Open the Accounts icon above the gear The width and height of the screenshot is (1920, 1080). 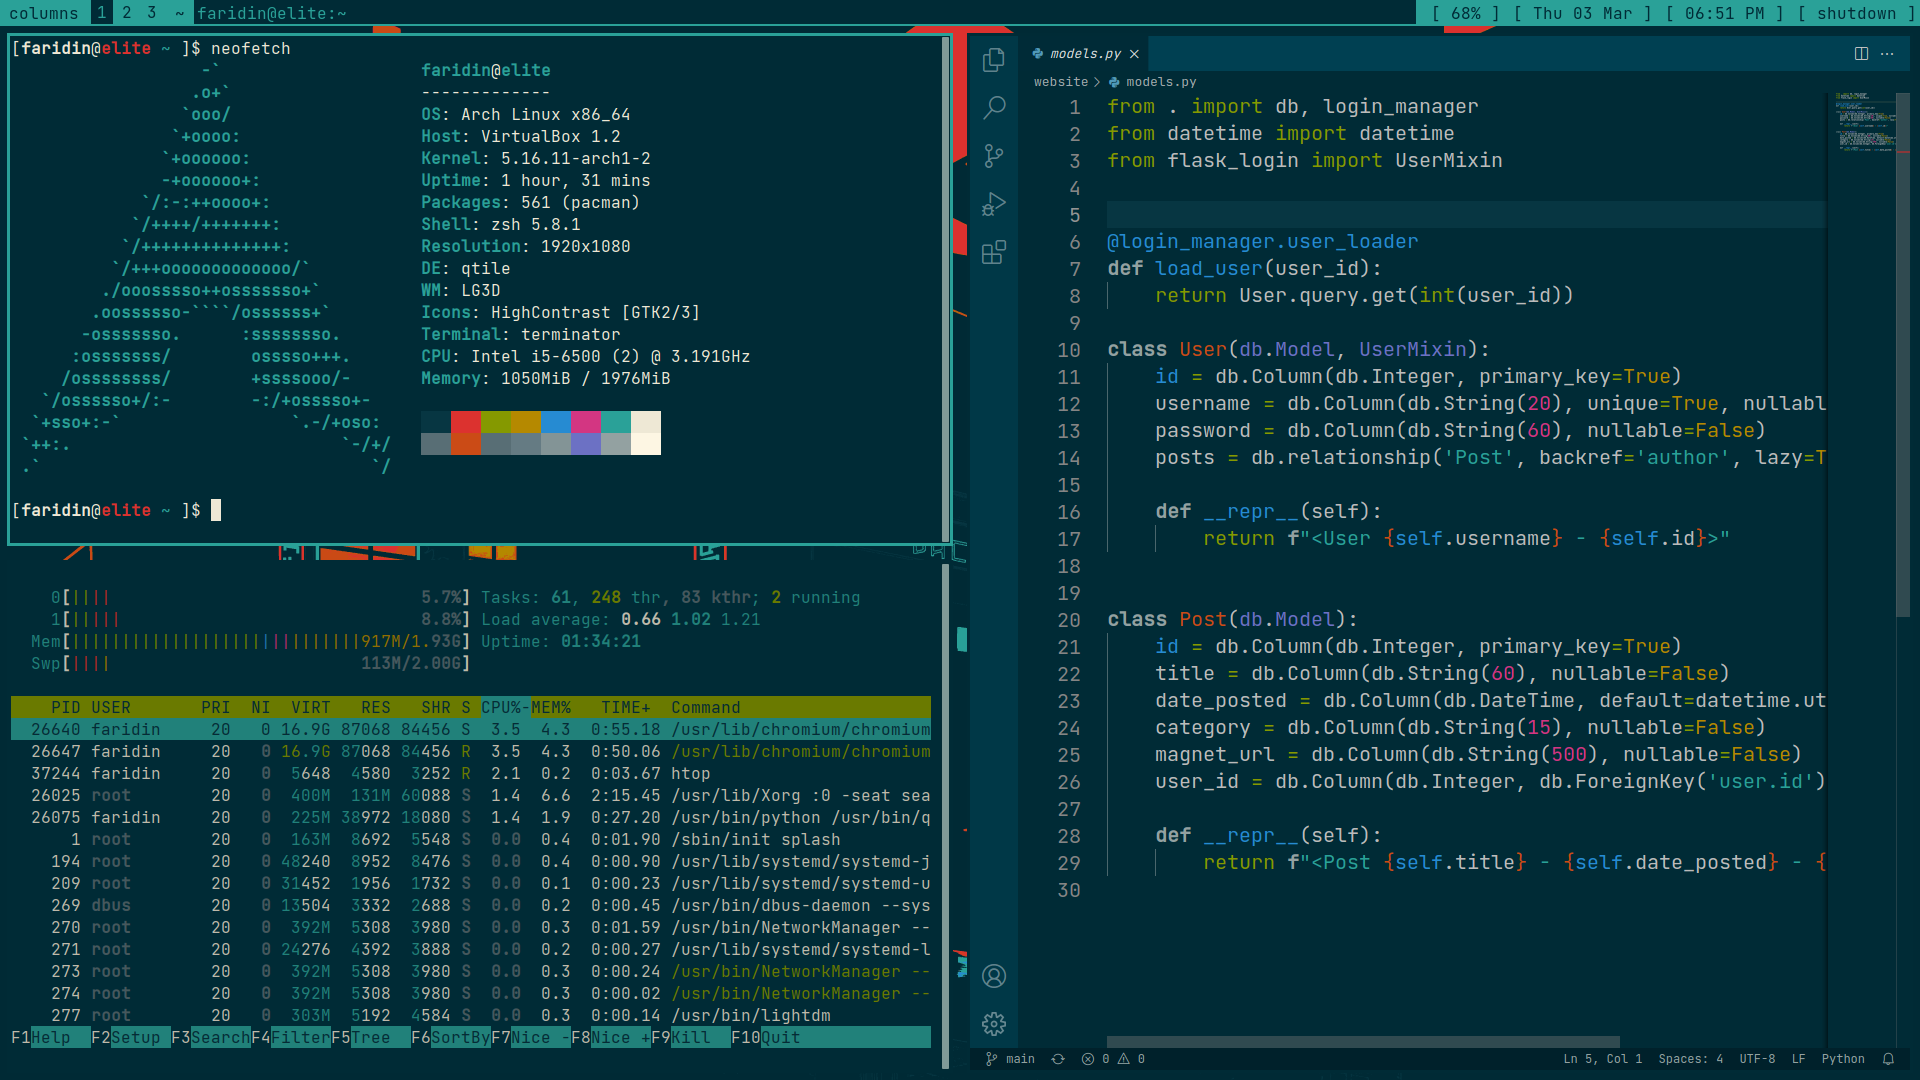pos(993,976)
